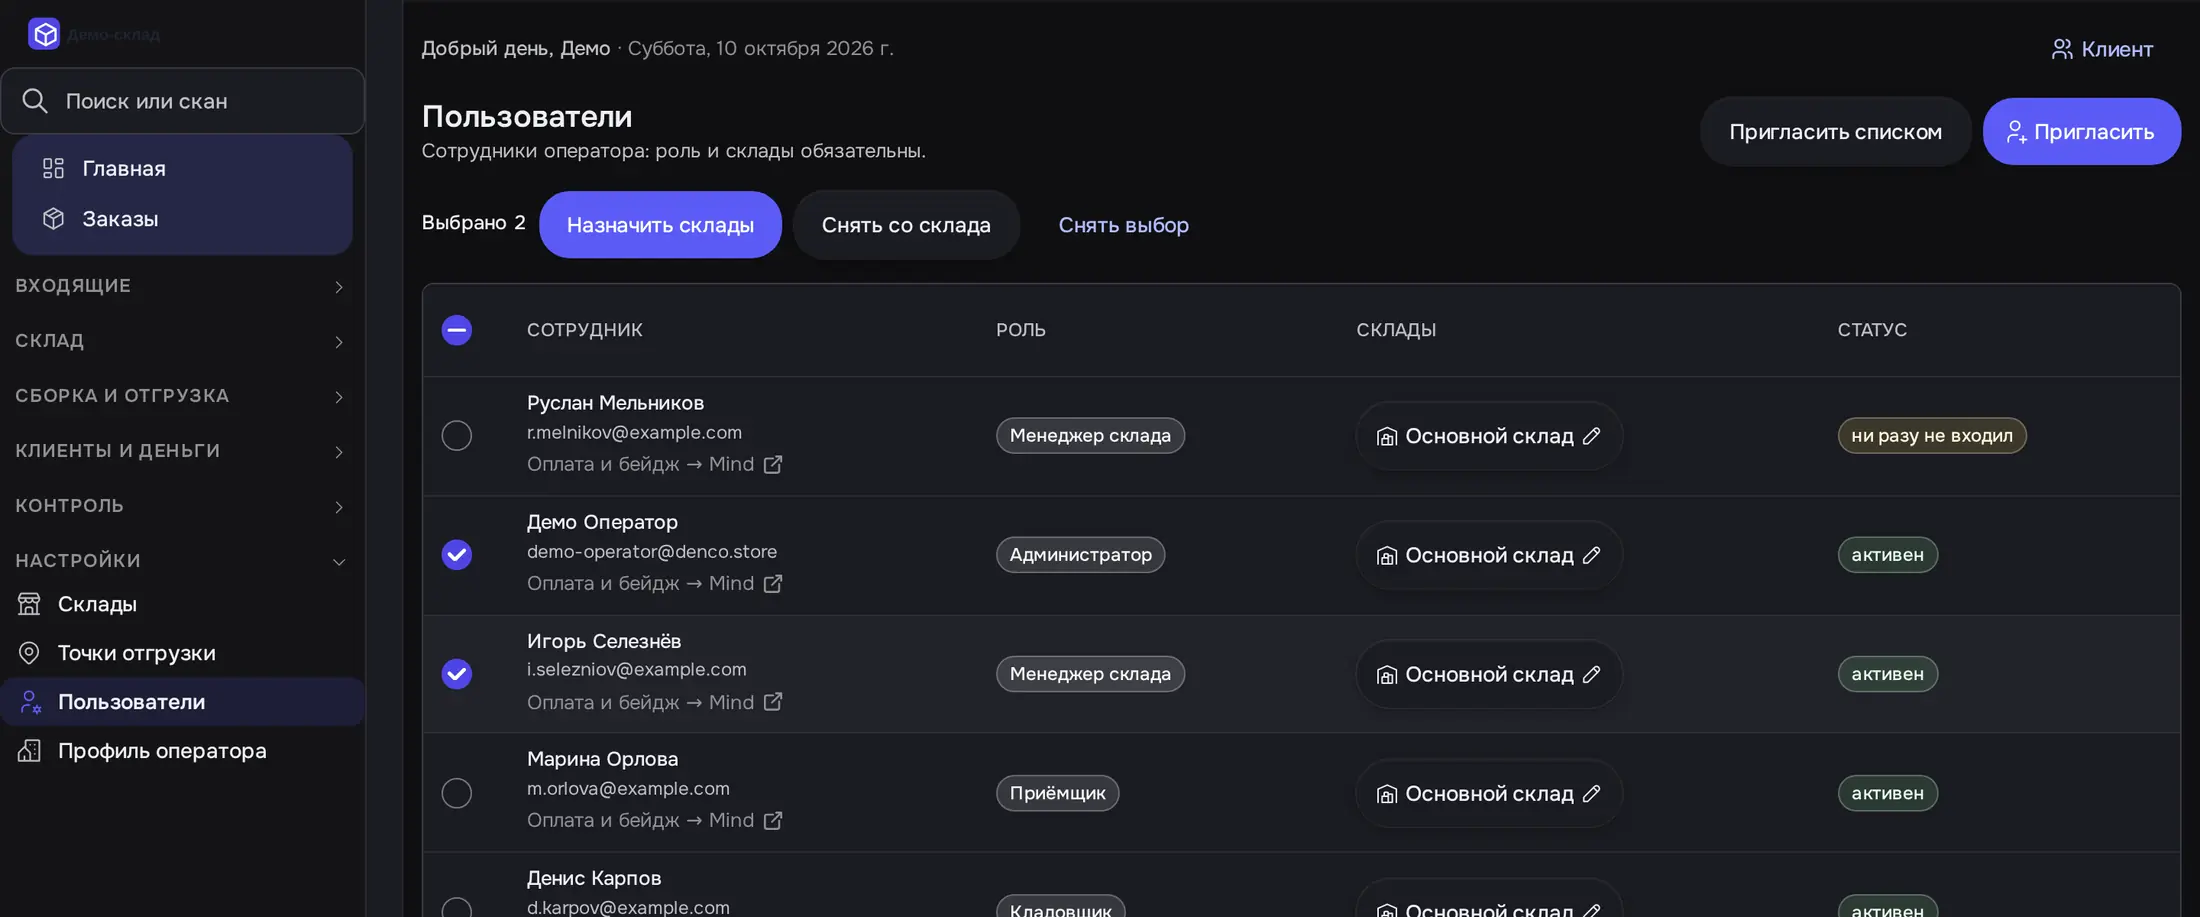2200x917 pixels.
Task: Expand the КОНТРОЛЬ section
Action: [180, 506]
